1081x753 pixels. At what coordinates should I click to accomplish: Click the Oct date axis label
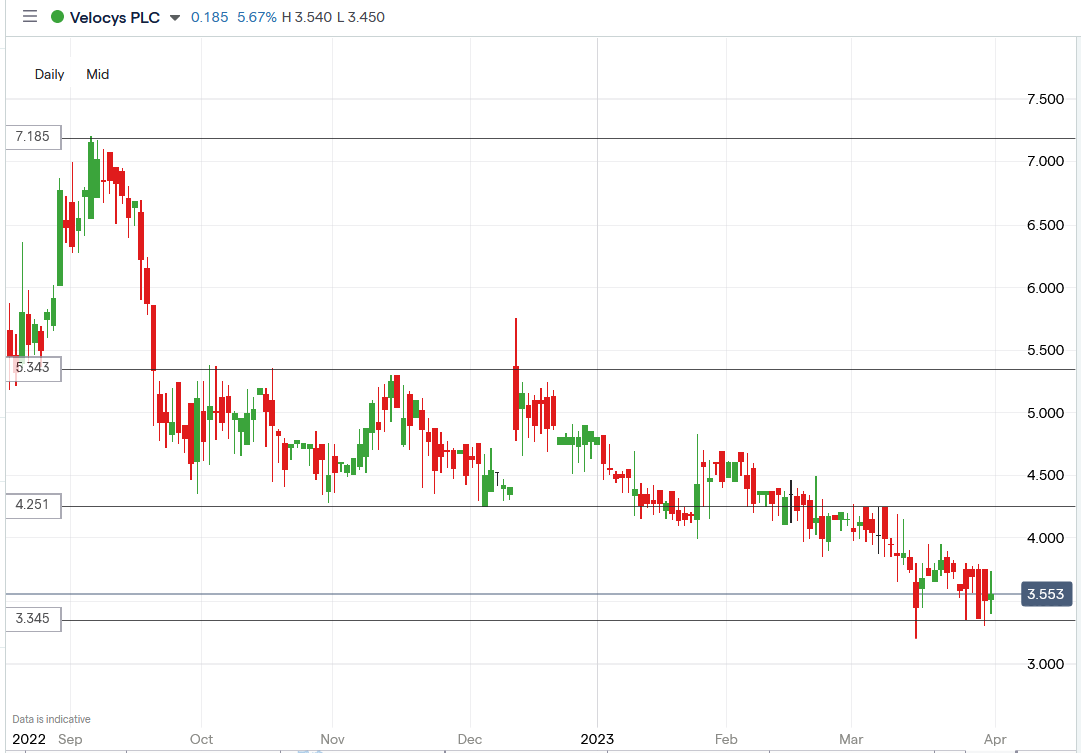(201, 740)
